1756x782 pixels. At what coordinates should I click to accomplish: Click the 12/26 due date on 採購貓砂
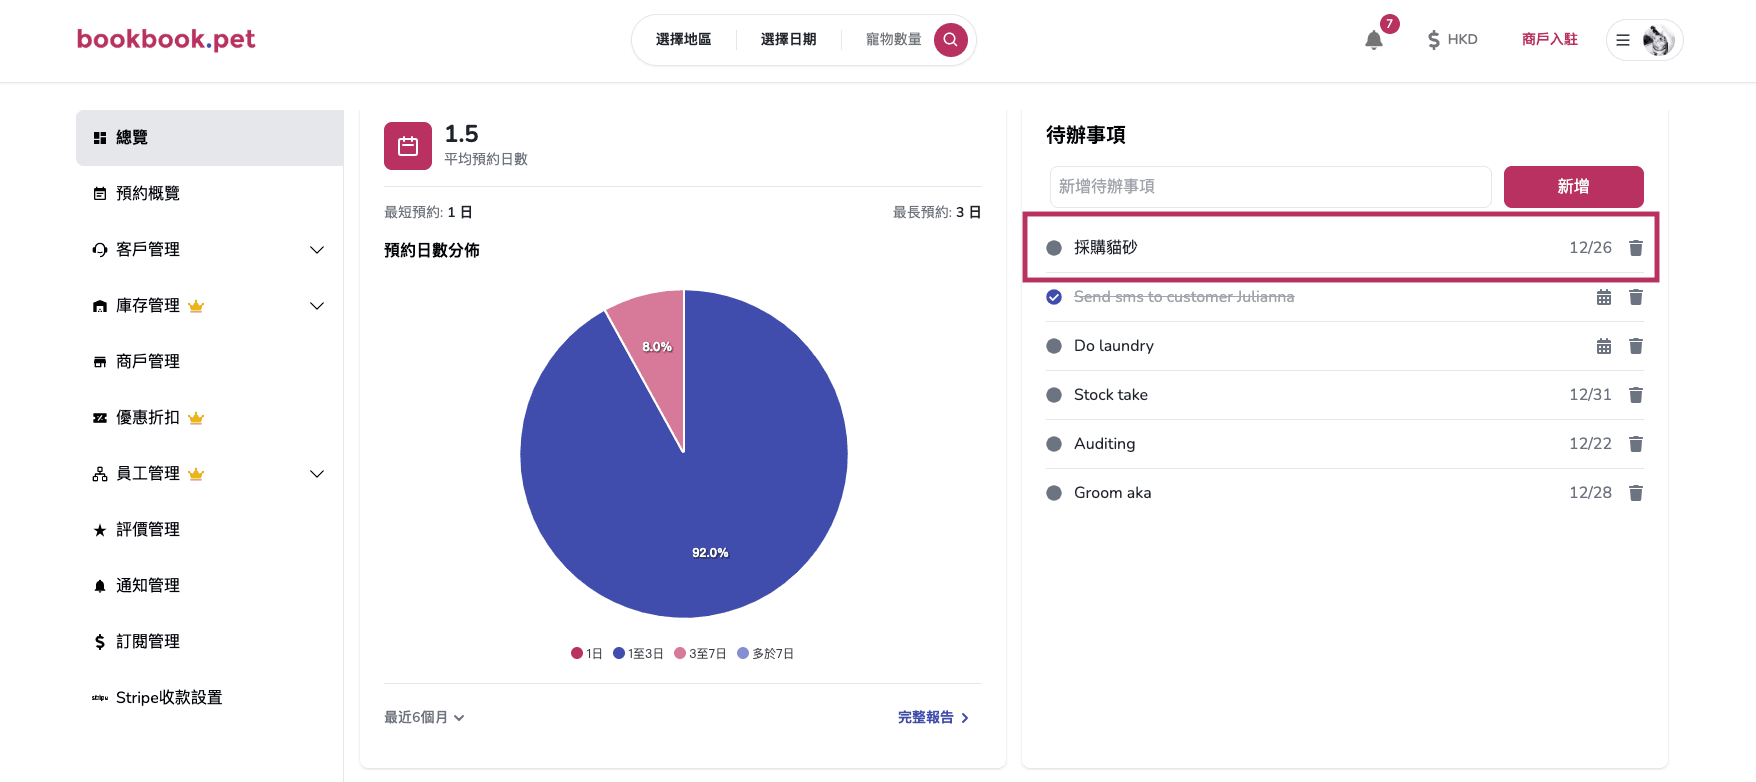tap(1590, 248)
